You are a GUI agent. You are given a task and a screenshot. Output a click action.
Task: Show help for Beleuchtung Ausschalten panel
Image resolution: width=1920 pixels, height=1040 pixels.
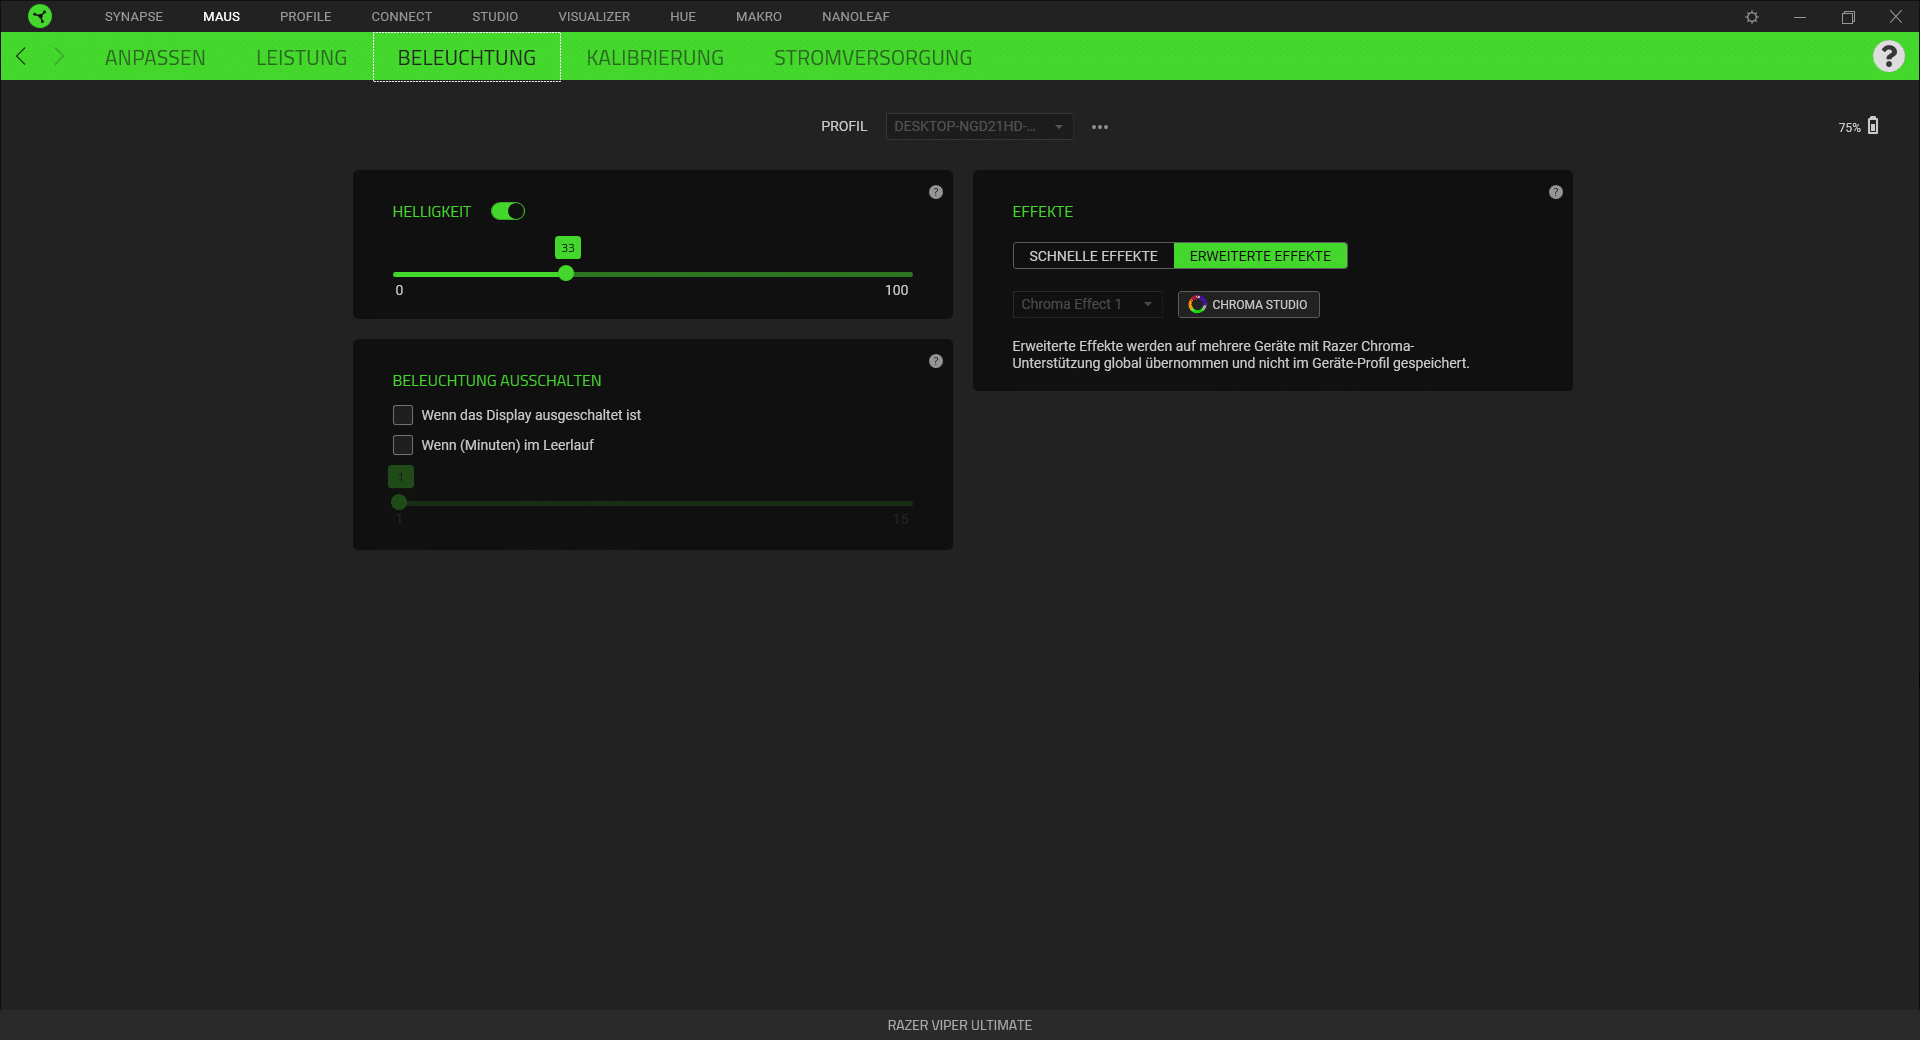935,361
